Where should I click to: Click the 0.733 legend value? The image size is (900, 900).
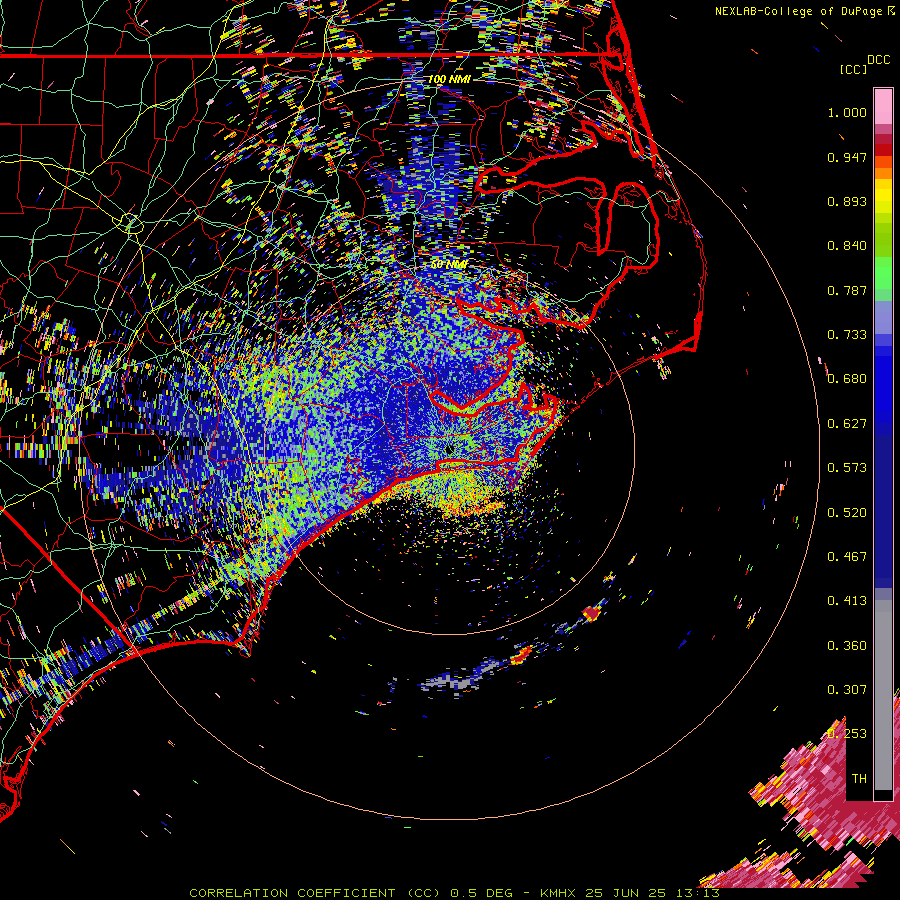click(847, 335)
